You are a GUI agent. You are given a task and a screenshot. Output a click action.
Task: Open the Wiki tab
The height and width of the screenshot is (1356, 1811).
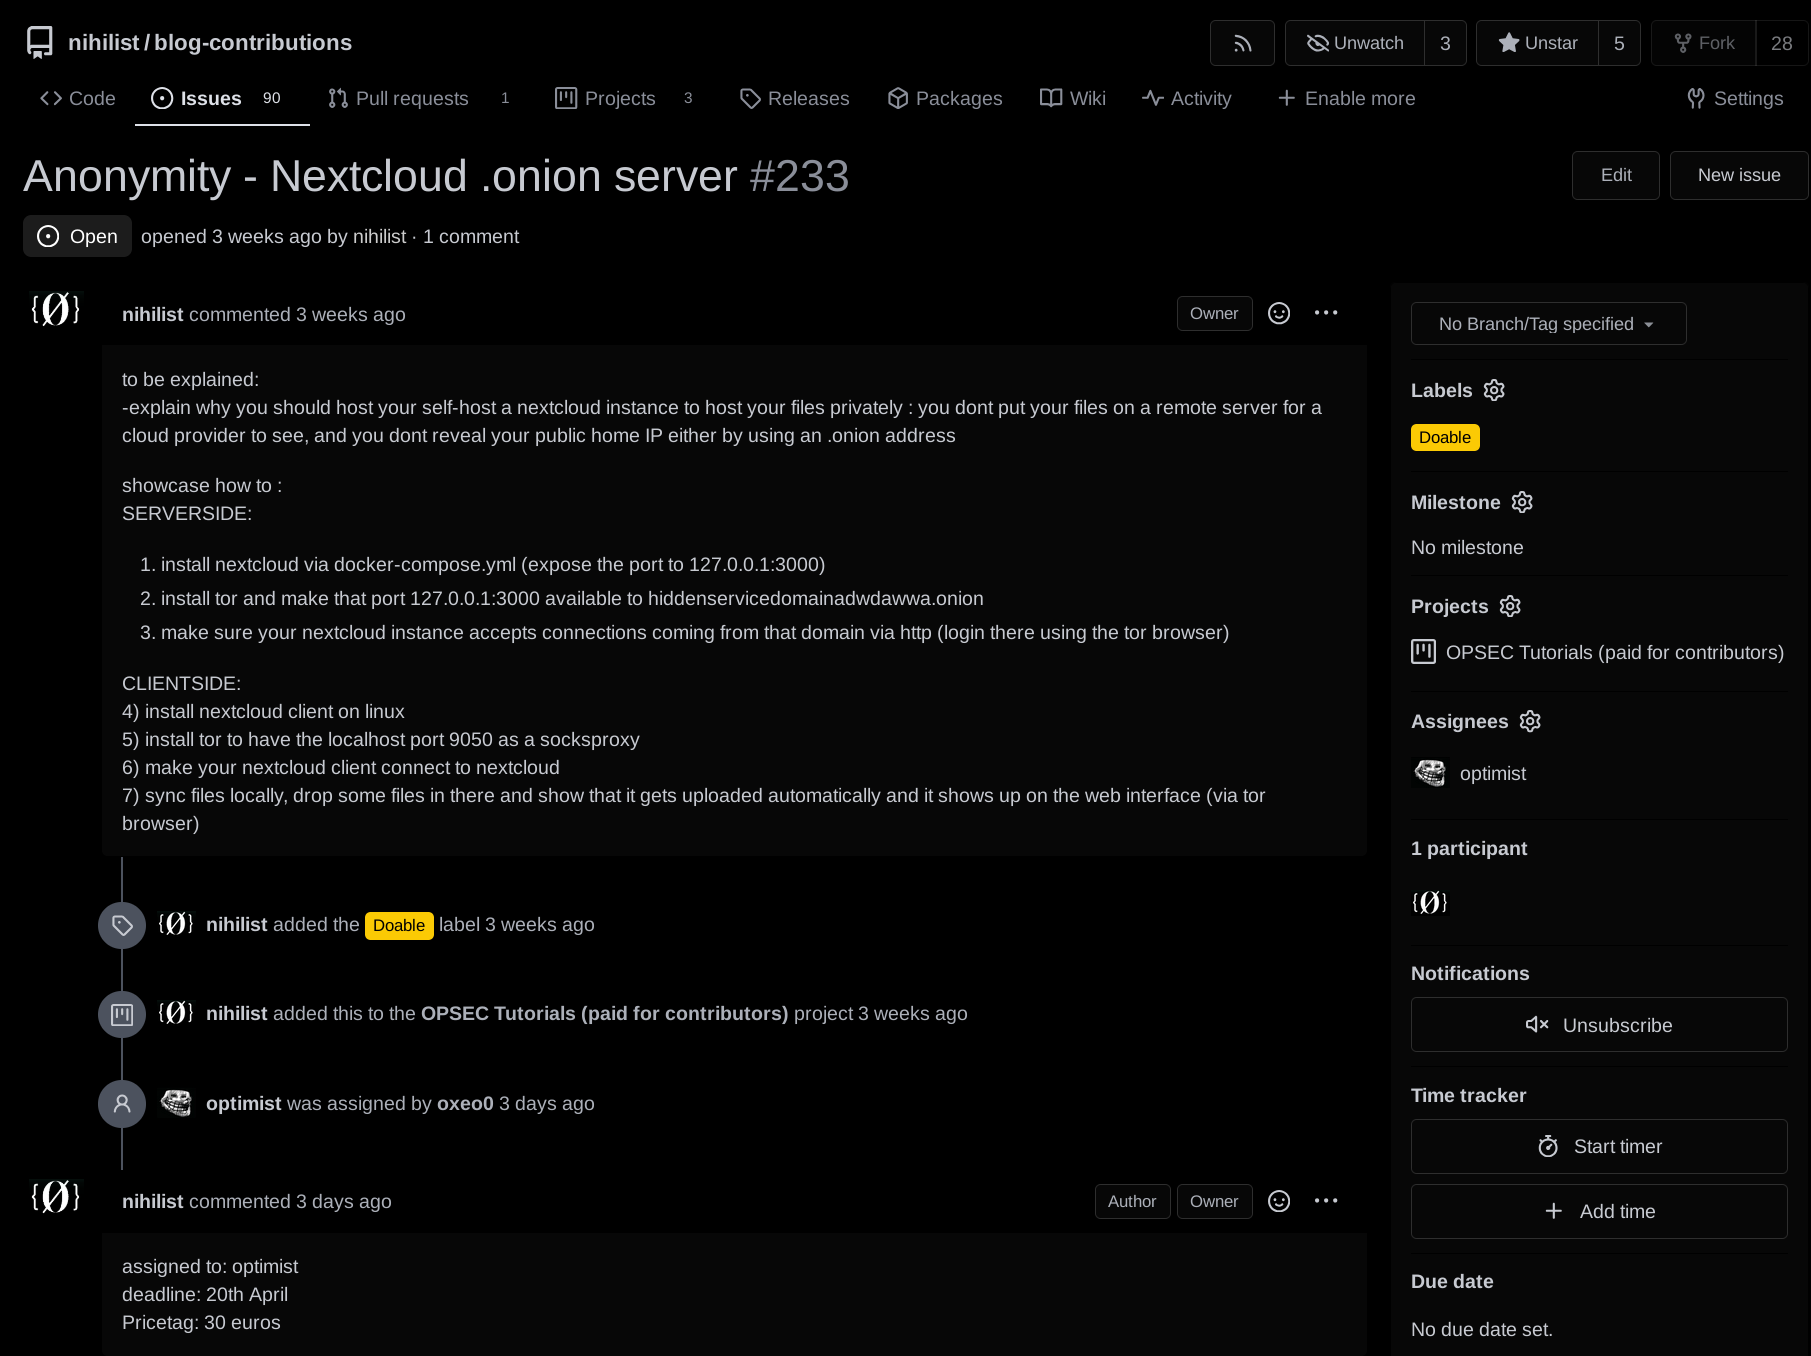pos(1073,98)
